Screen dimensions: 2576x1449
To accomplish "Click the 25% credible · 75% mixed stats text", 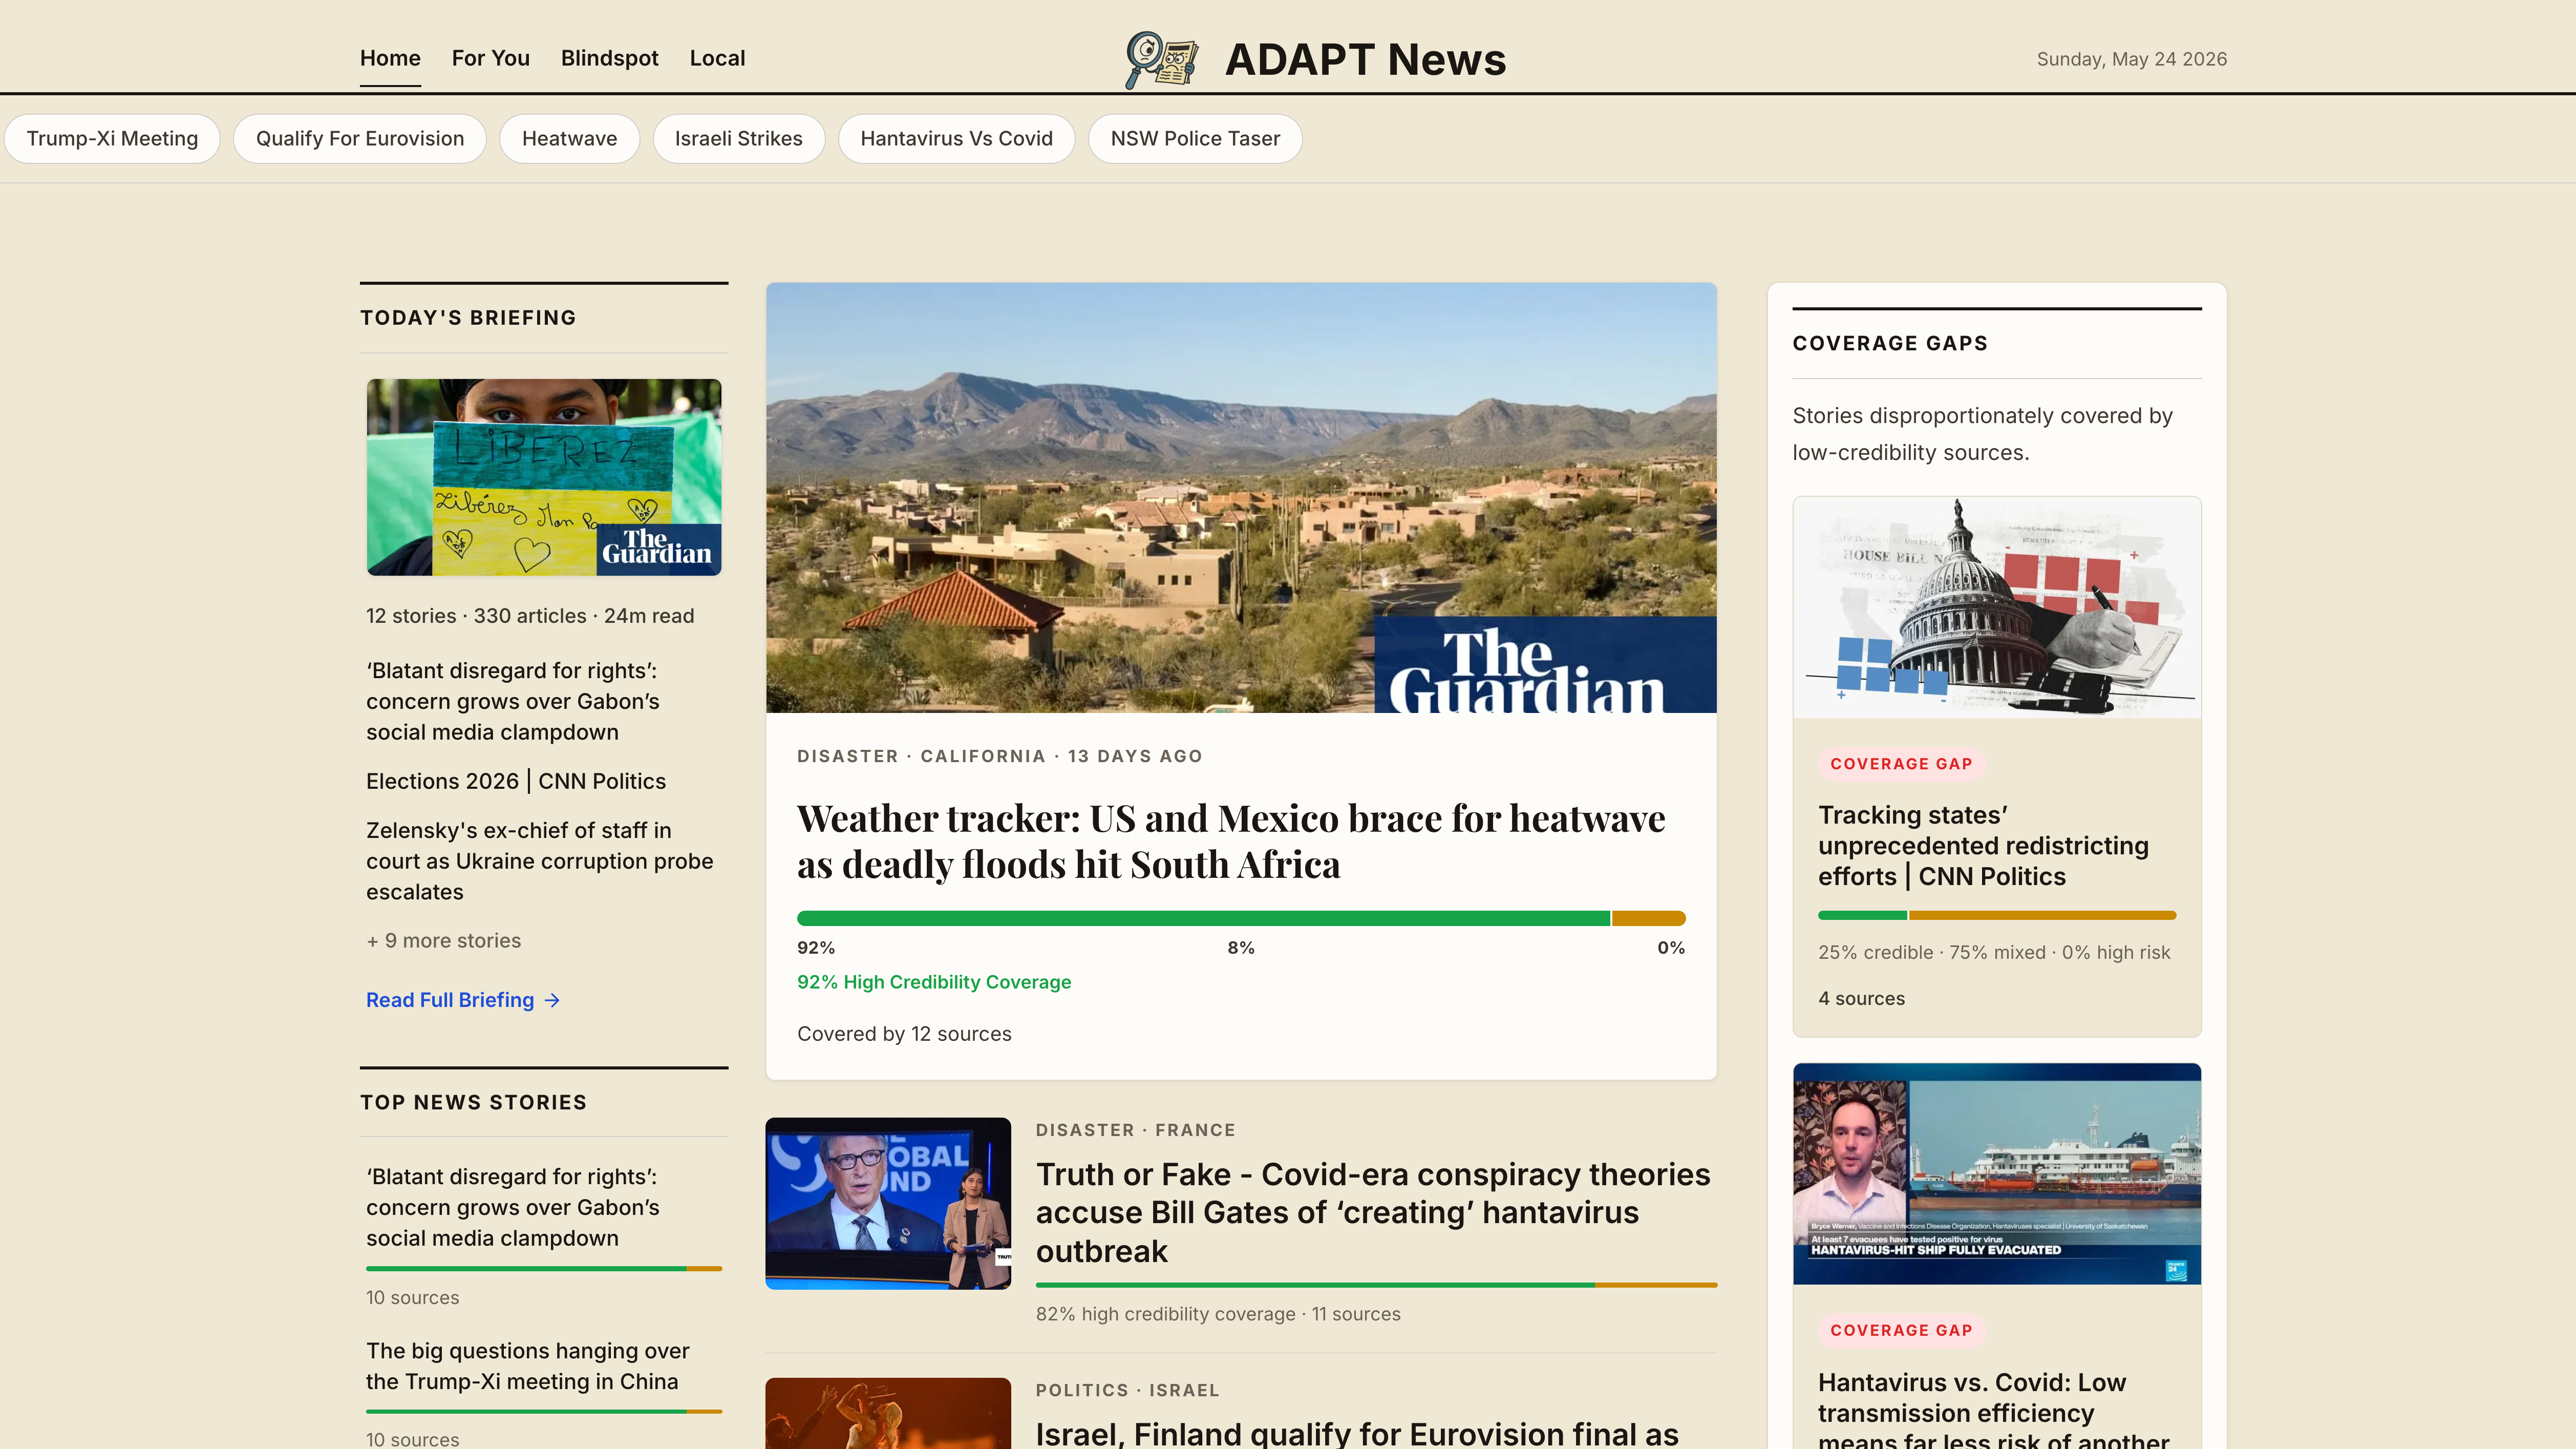I will point(1994,953).
